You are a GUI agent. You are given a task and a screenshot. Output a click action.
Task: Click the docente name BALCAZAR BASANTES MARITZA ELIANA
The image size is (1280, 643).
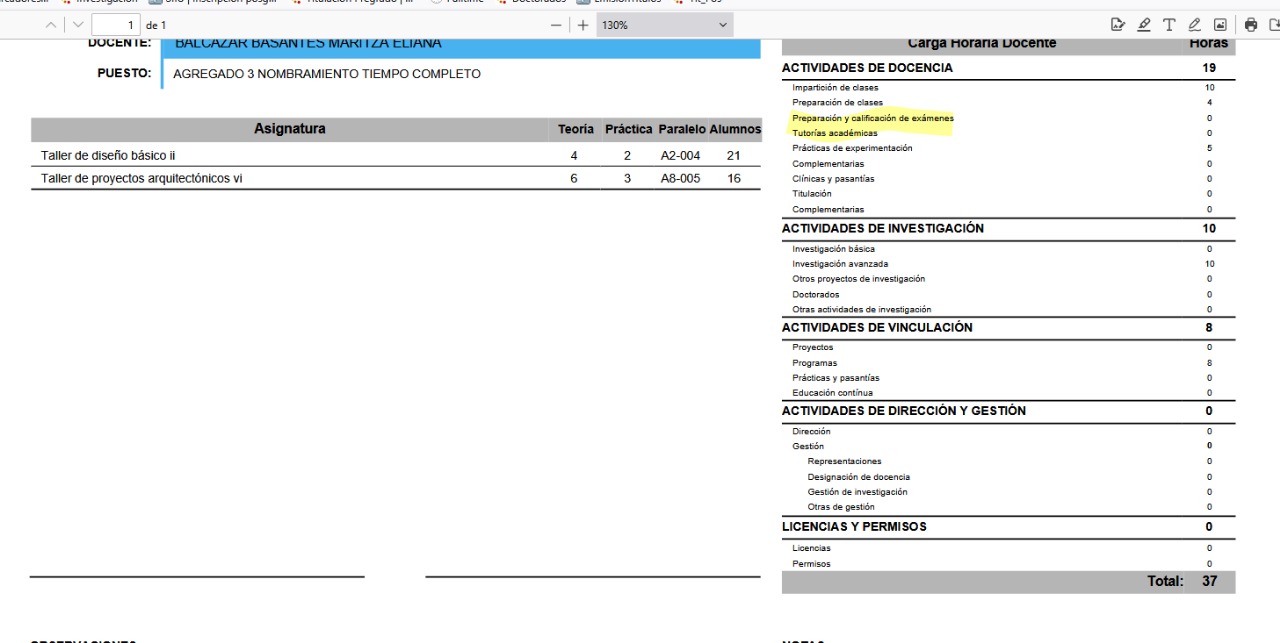click(x=308, y=44)
